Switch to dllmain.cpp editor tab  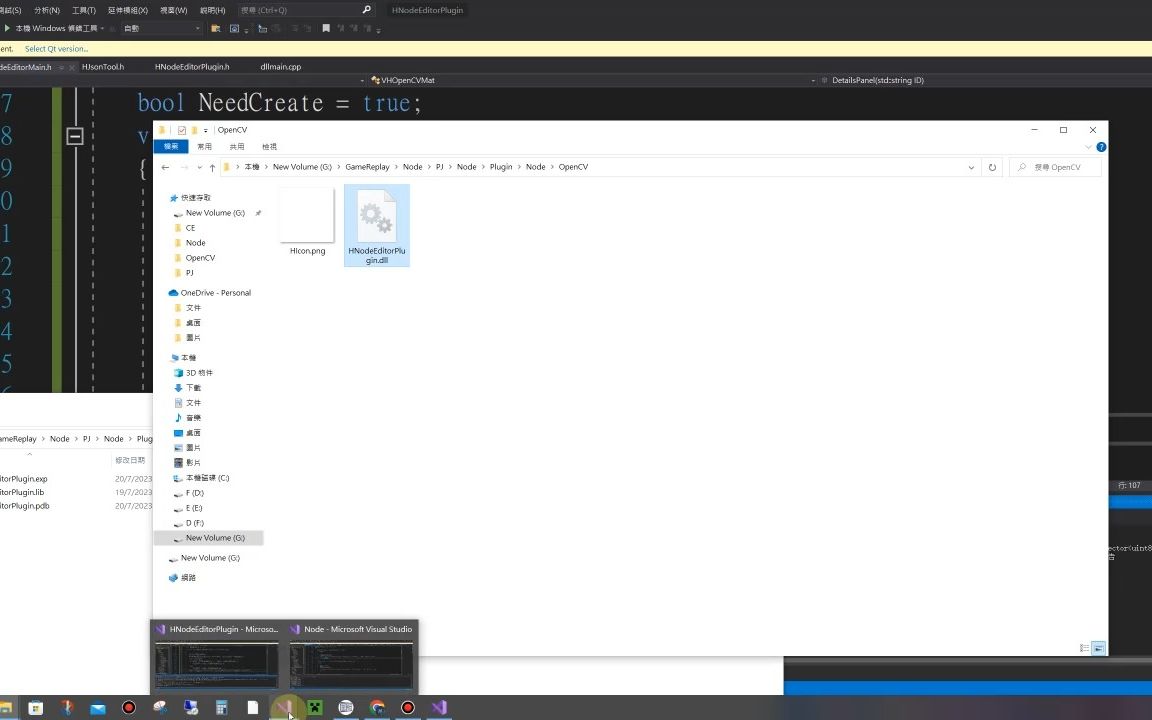281,66
